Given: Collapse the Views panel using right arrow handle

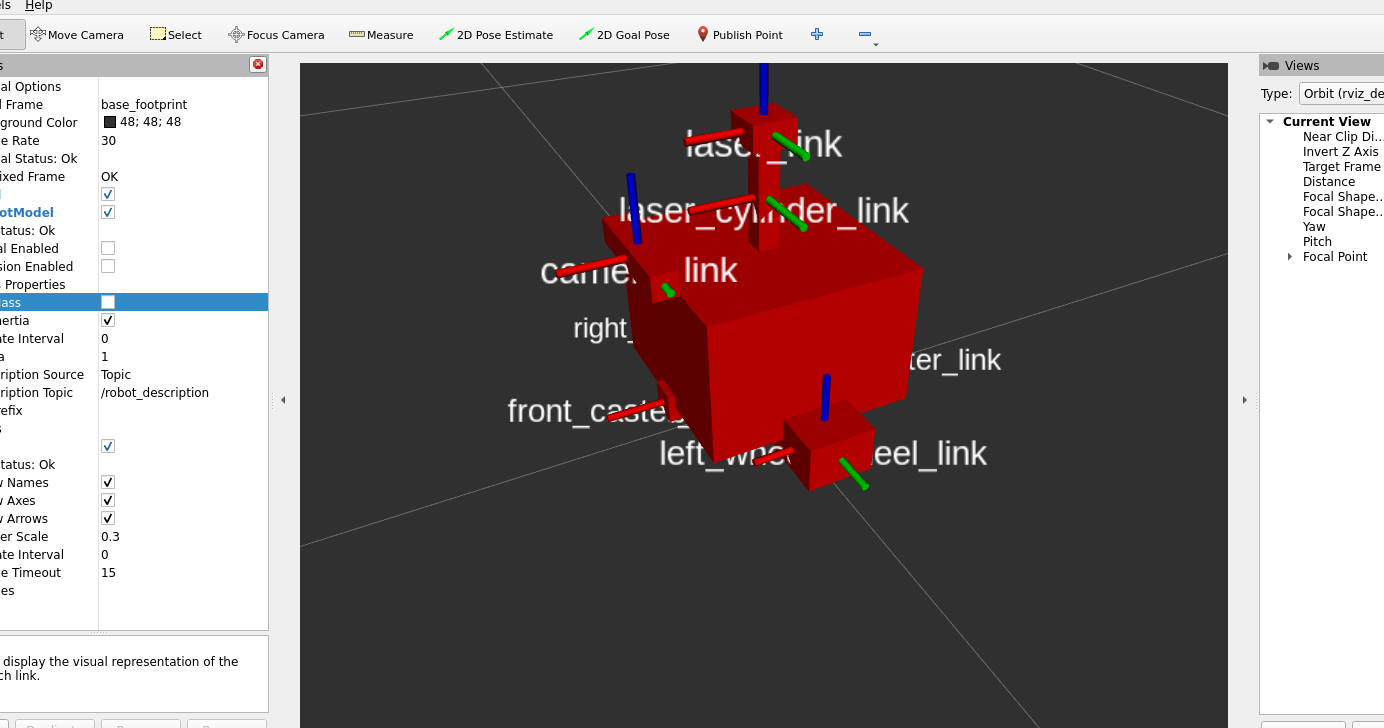Looking at the screenshot, I should [1244, 400].
